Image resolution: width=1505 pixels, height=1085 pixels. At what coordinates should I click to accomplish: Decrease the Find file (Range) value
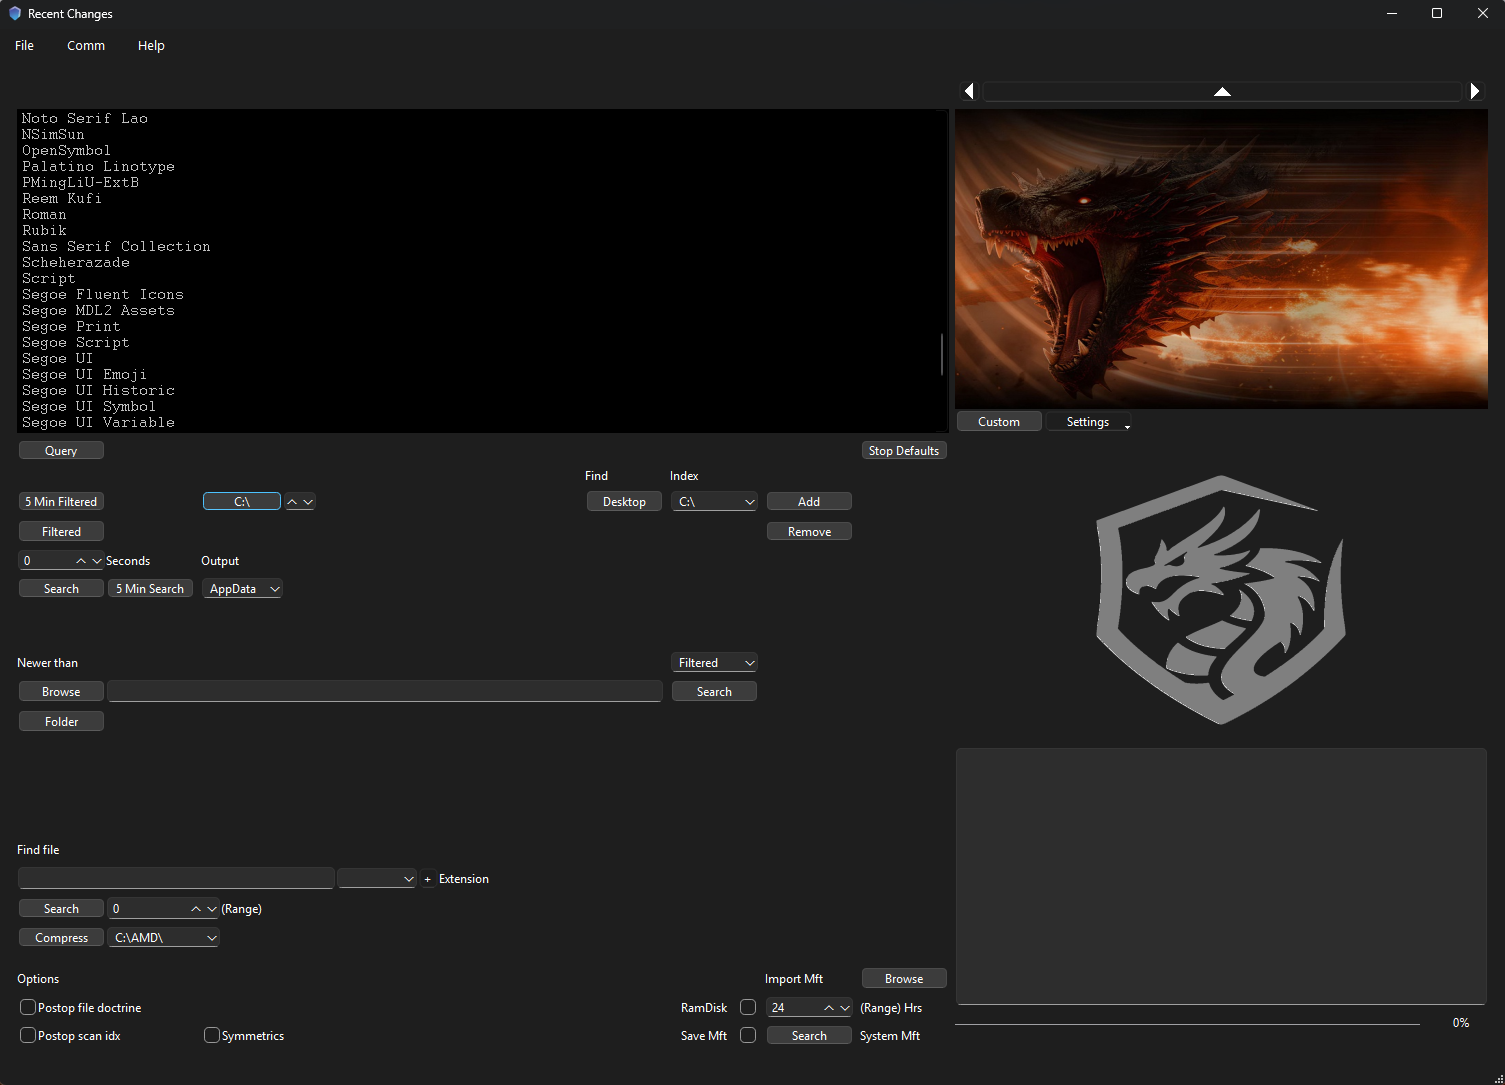[x=211, y=909]
